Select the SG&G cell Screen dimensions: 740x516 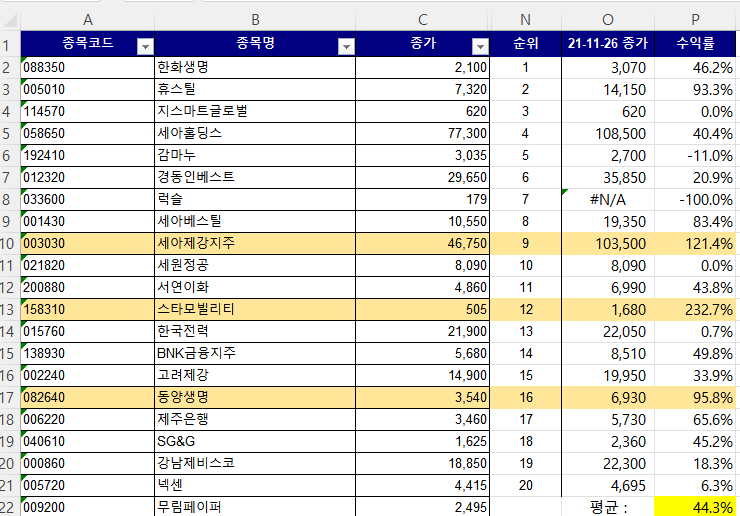point(255,441)
